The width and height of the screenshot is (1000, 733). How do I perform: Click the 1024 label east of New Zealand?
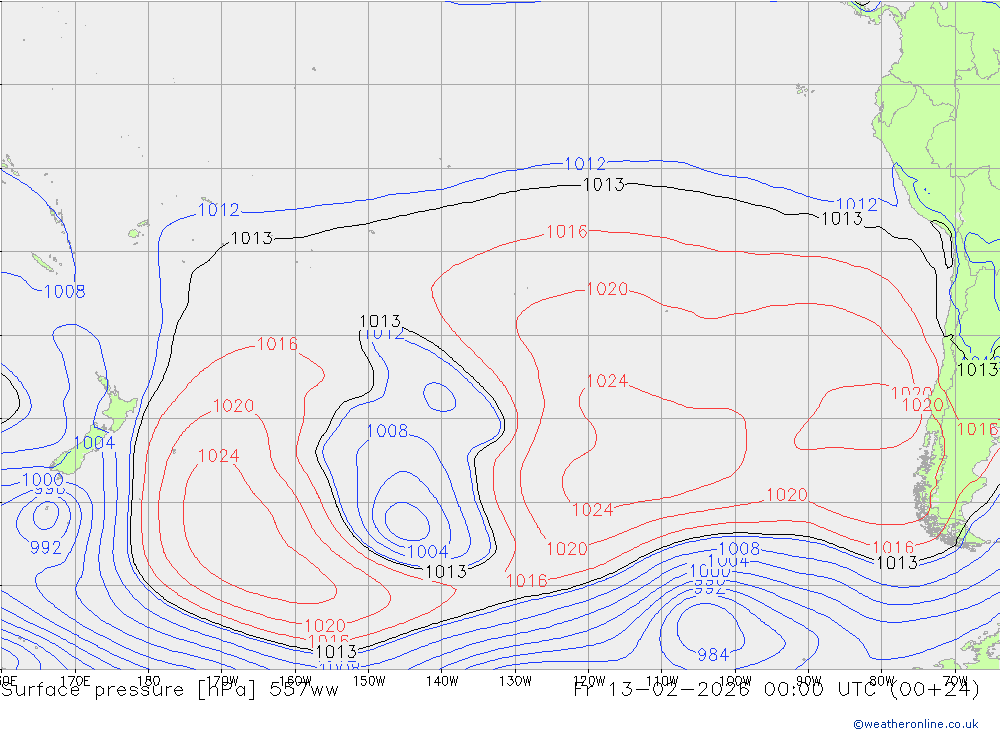(218, 456)
